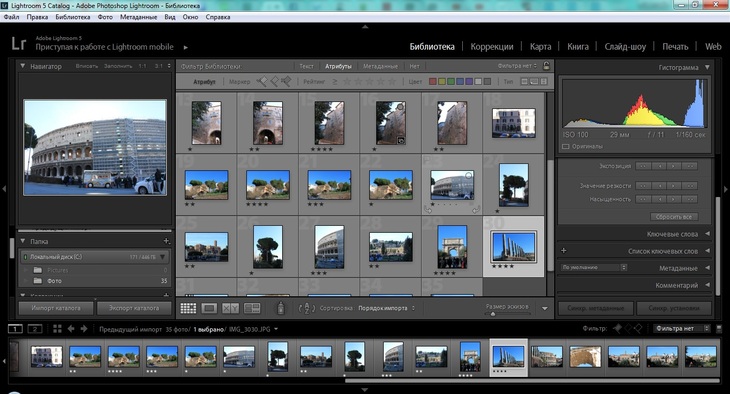Click the filmstrip grid icon
Image resolution: width=730 pixels, height=394 pixels.
[57, 329]
